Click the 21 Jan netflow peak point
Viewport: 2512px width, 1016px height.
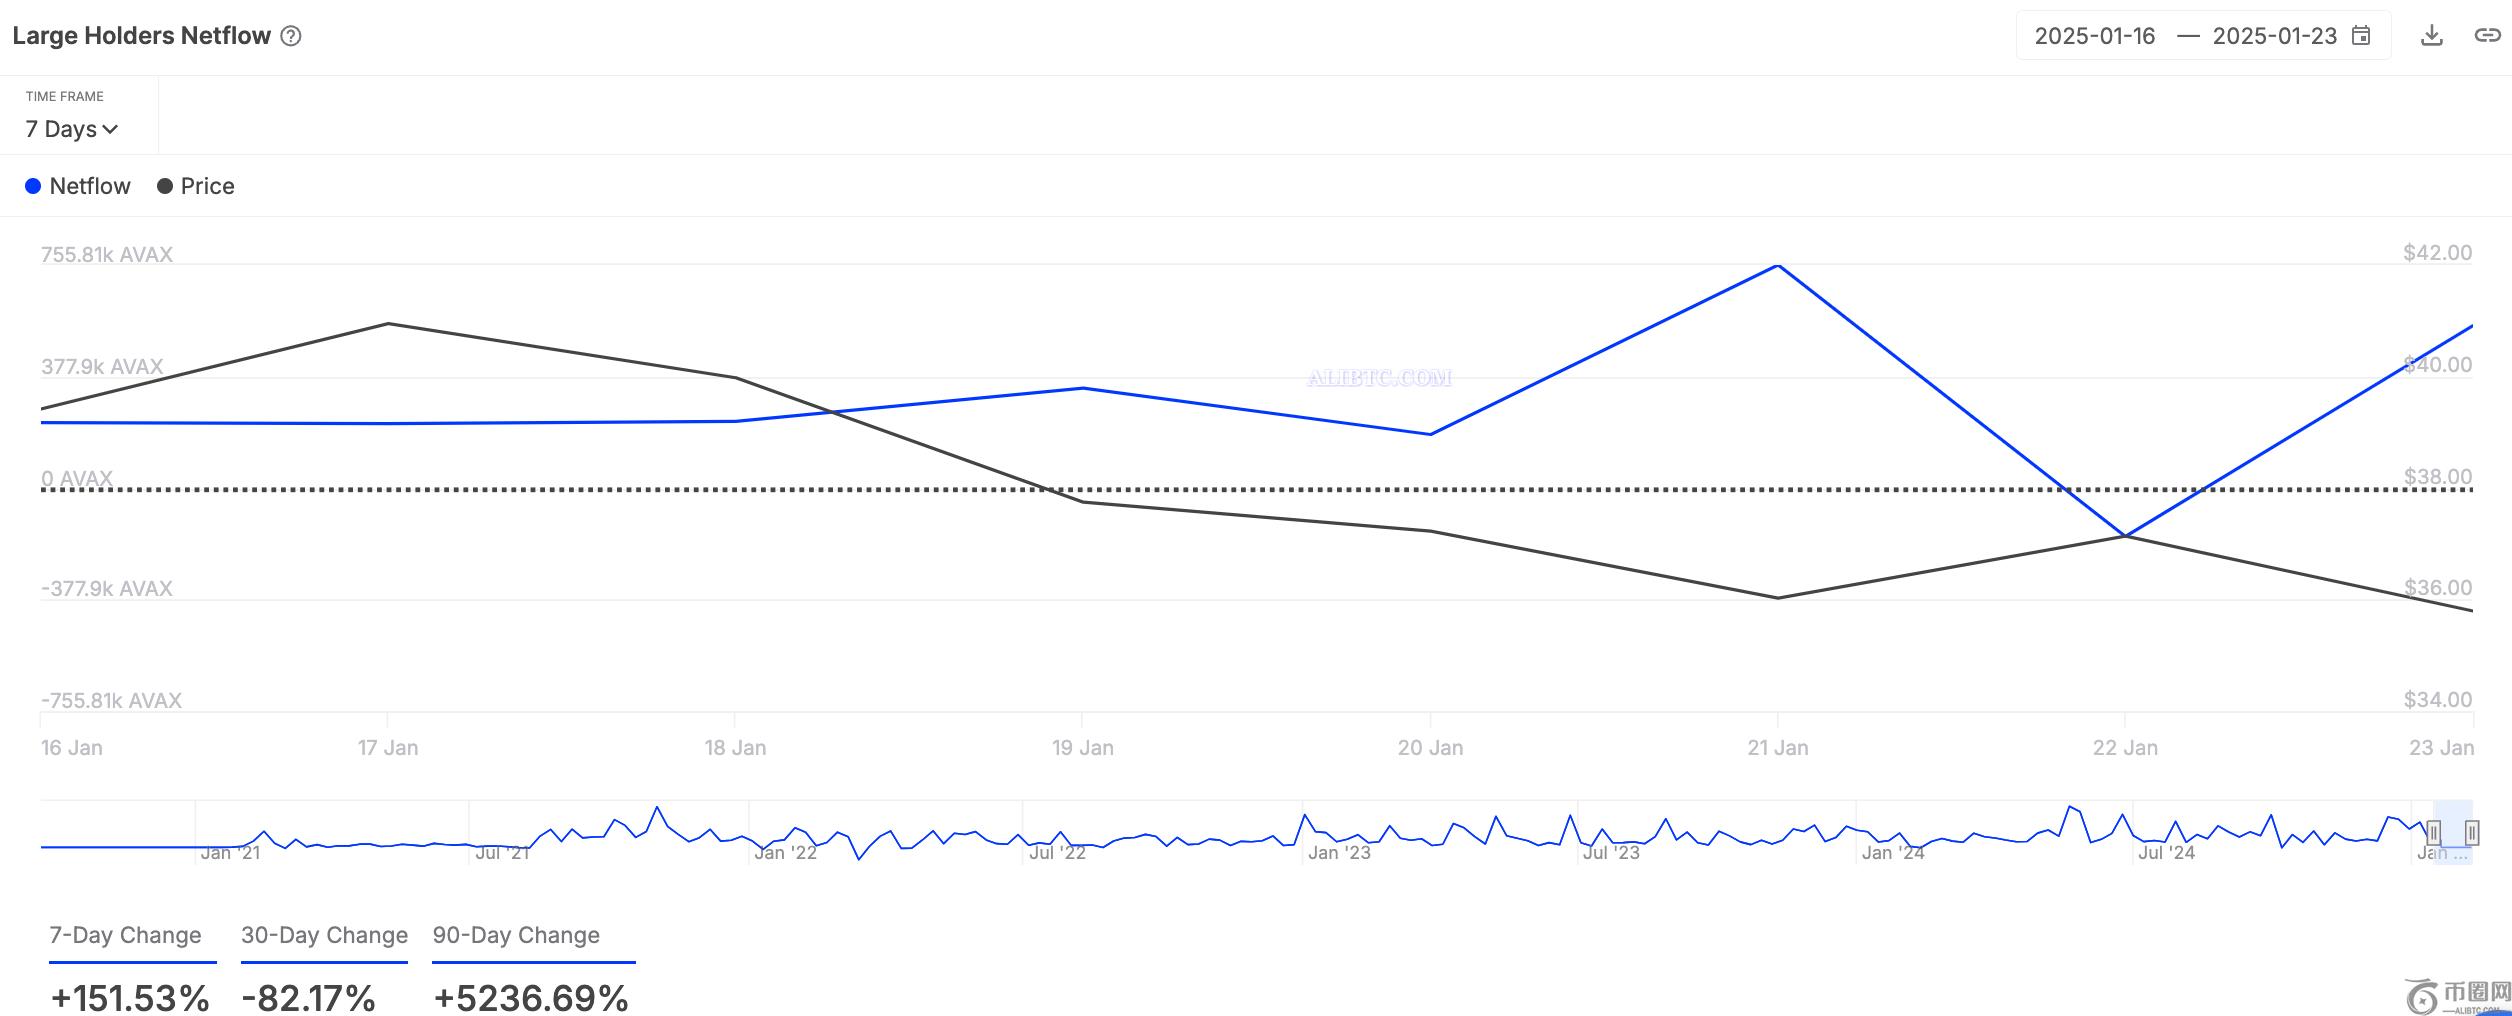1778,266
